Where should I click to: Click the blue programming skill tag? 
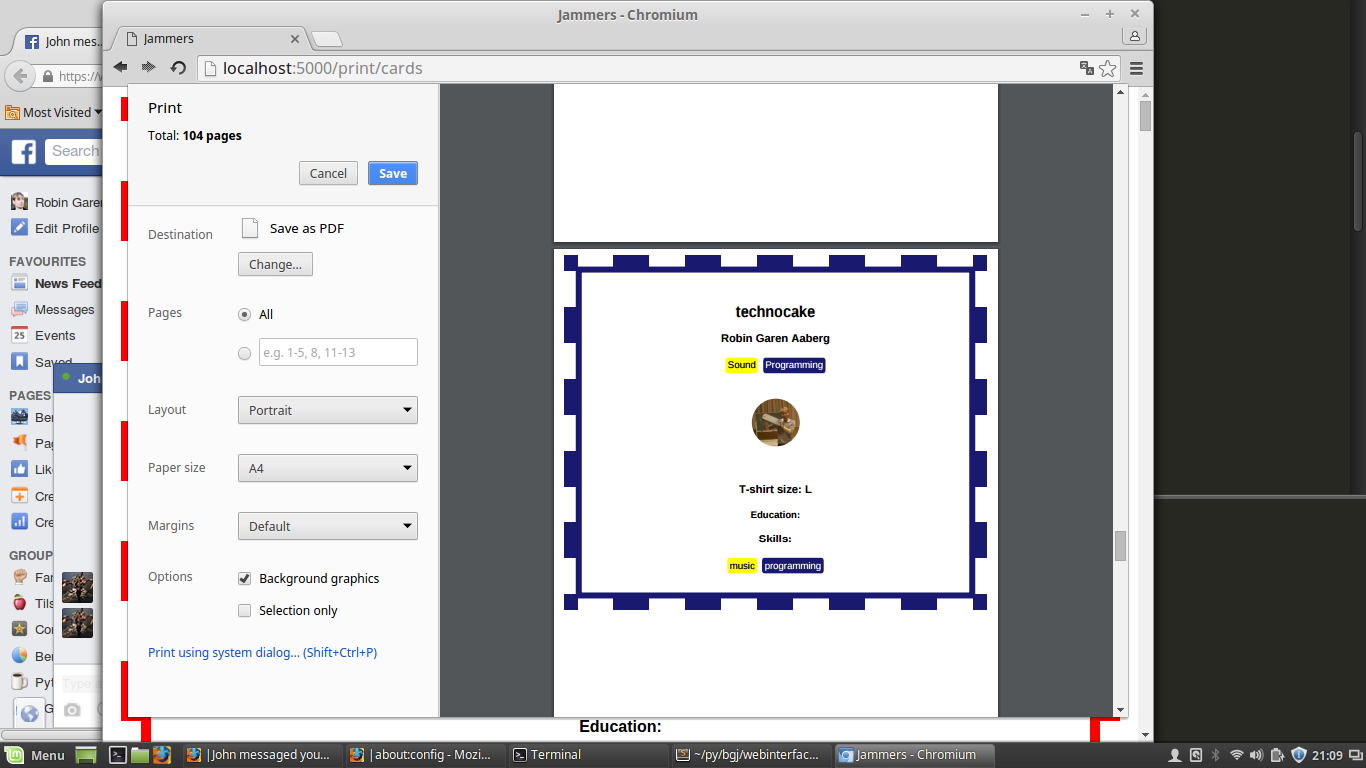792,566
